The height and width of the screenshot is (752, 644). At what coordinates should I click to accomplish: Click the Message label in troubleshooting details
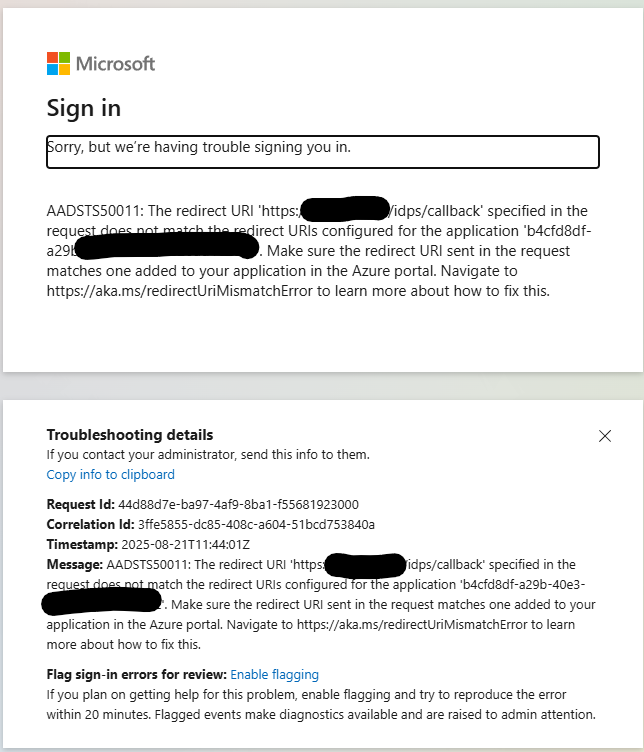[x=74, y=564]
